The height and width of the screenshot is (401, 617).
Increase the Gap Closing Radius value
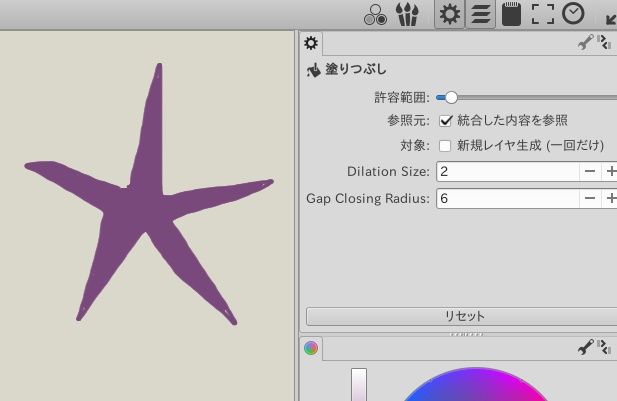[x=610, y=198]
